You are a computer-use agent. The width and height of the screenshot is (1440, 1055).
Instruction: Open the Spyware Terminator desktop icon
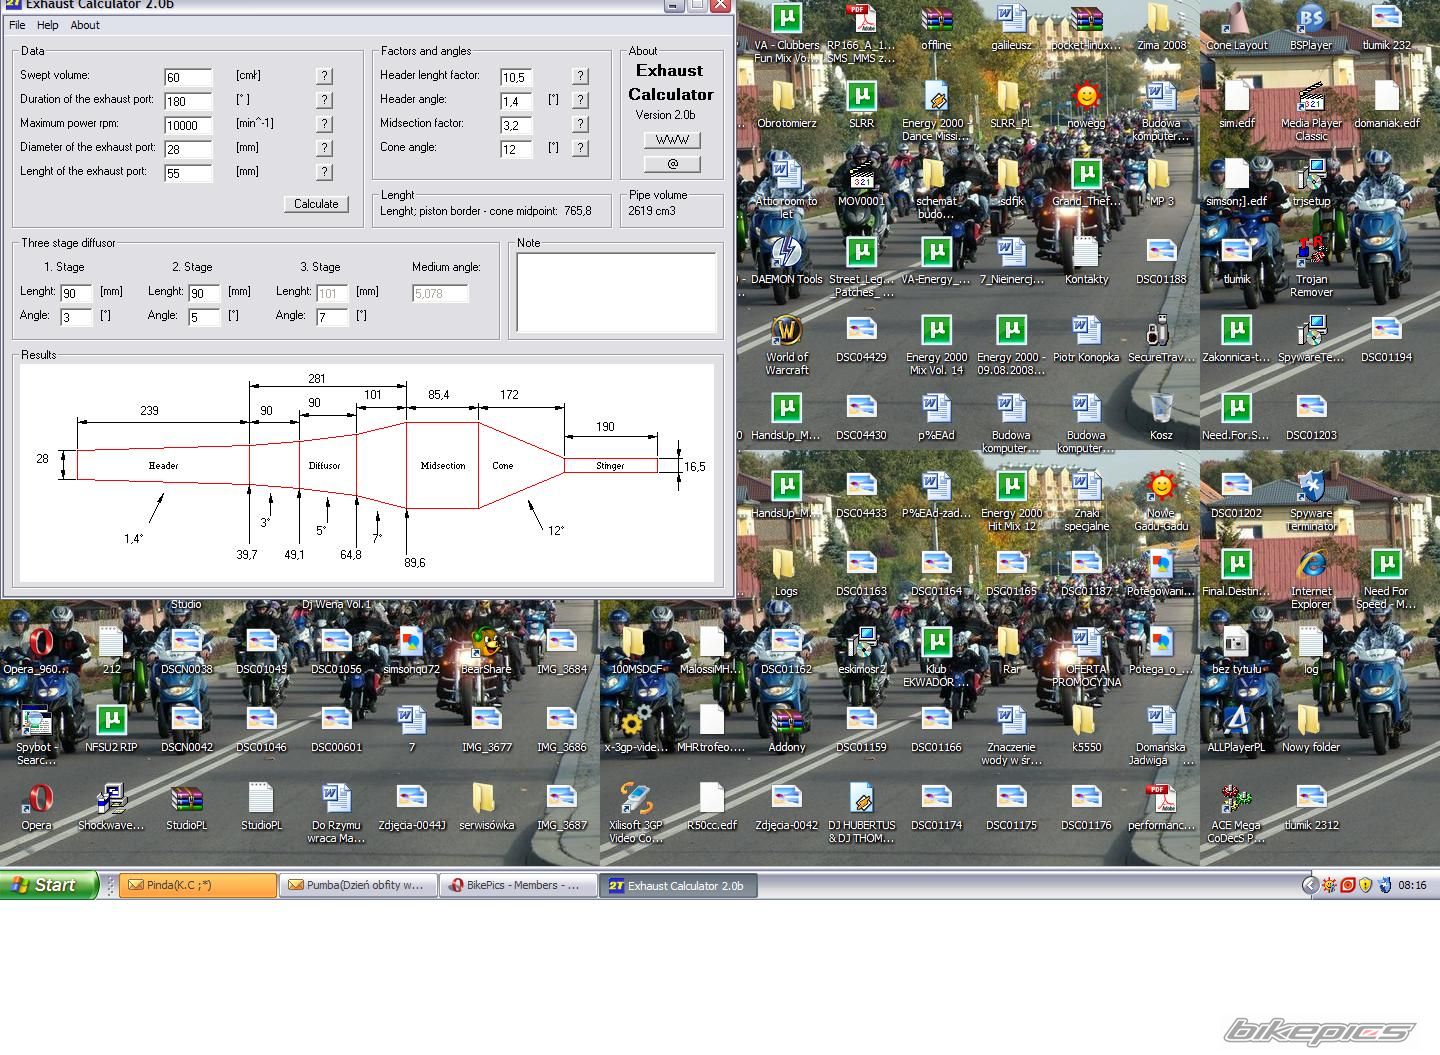coord(1311,488)
